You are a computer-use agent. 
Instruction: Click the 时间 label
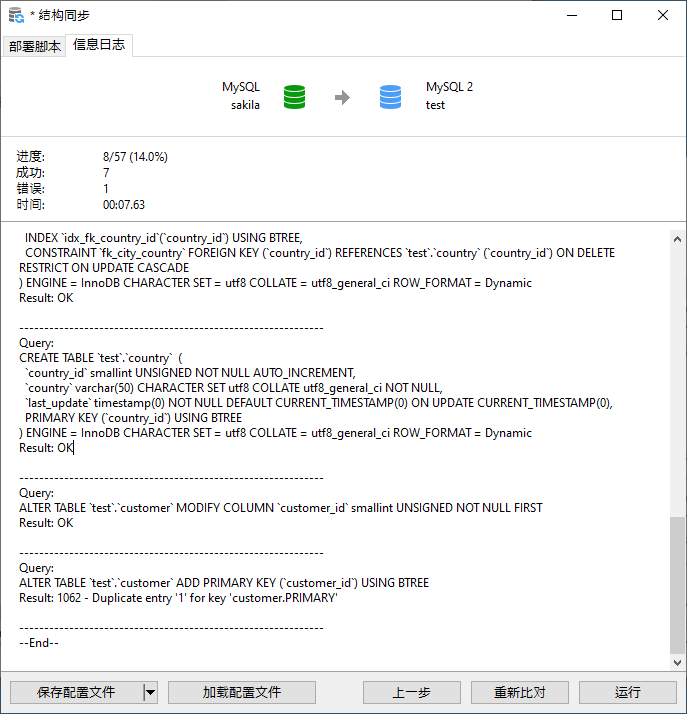tap(31, 205)
